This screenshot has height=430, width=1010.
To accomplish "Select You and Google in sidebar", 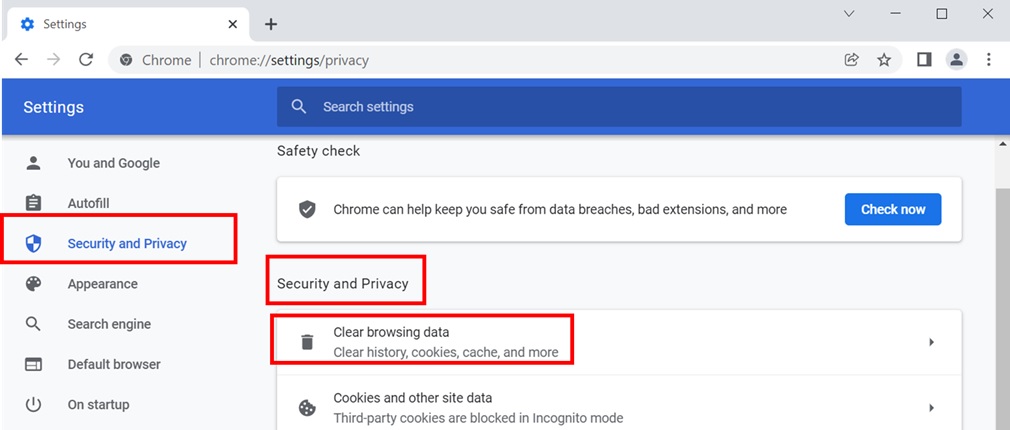I will click(113, 163).
